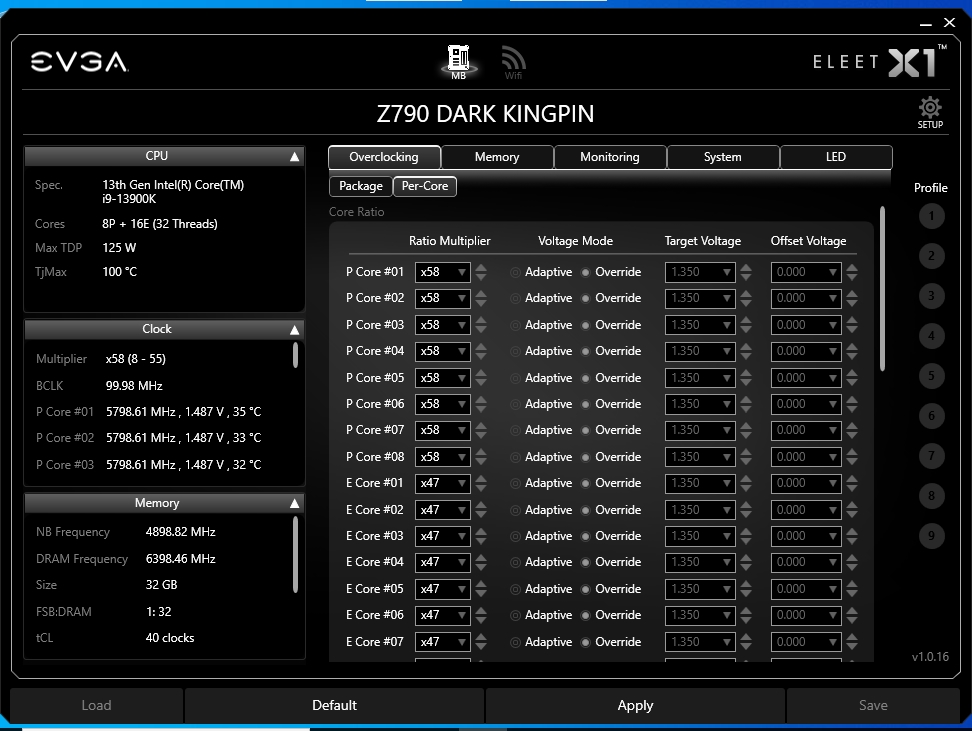Image resolution: width=972 pixels, height=731 pixels.
Task: Increase E Core #05 target voltage up arrow
Action: [746, 584]
